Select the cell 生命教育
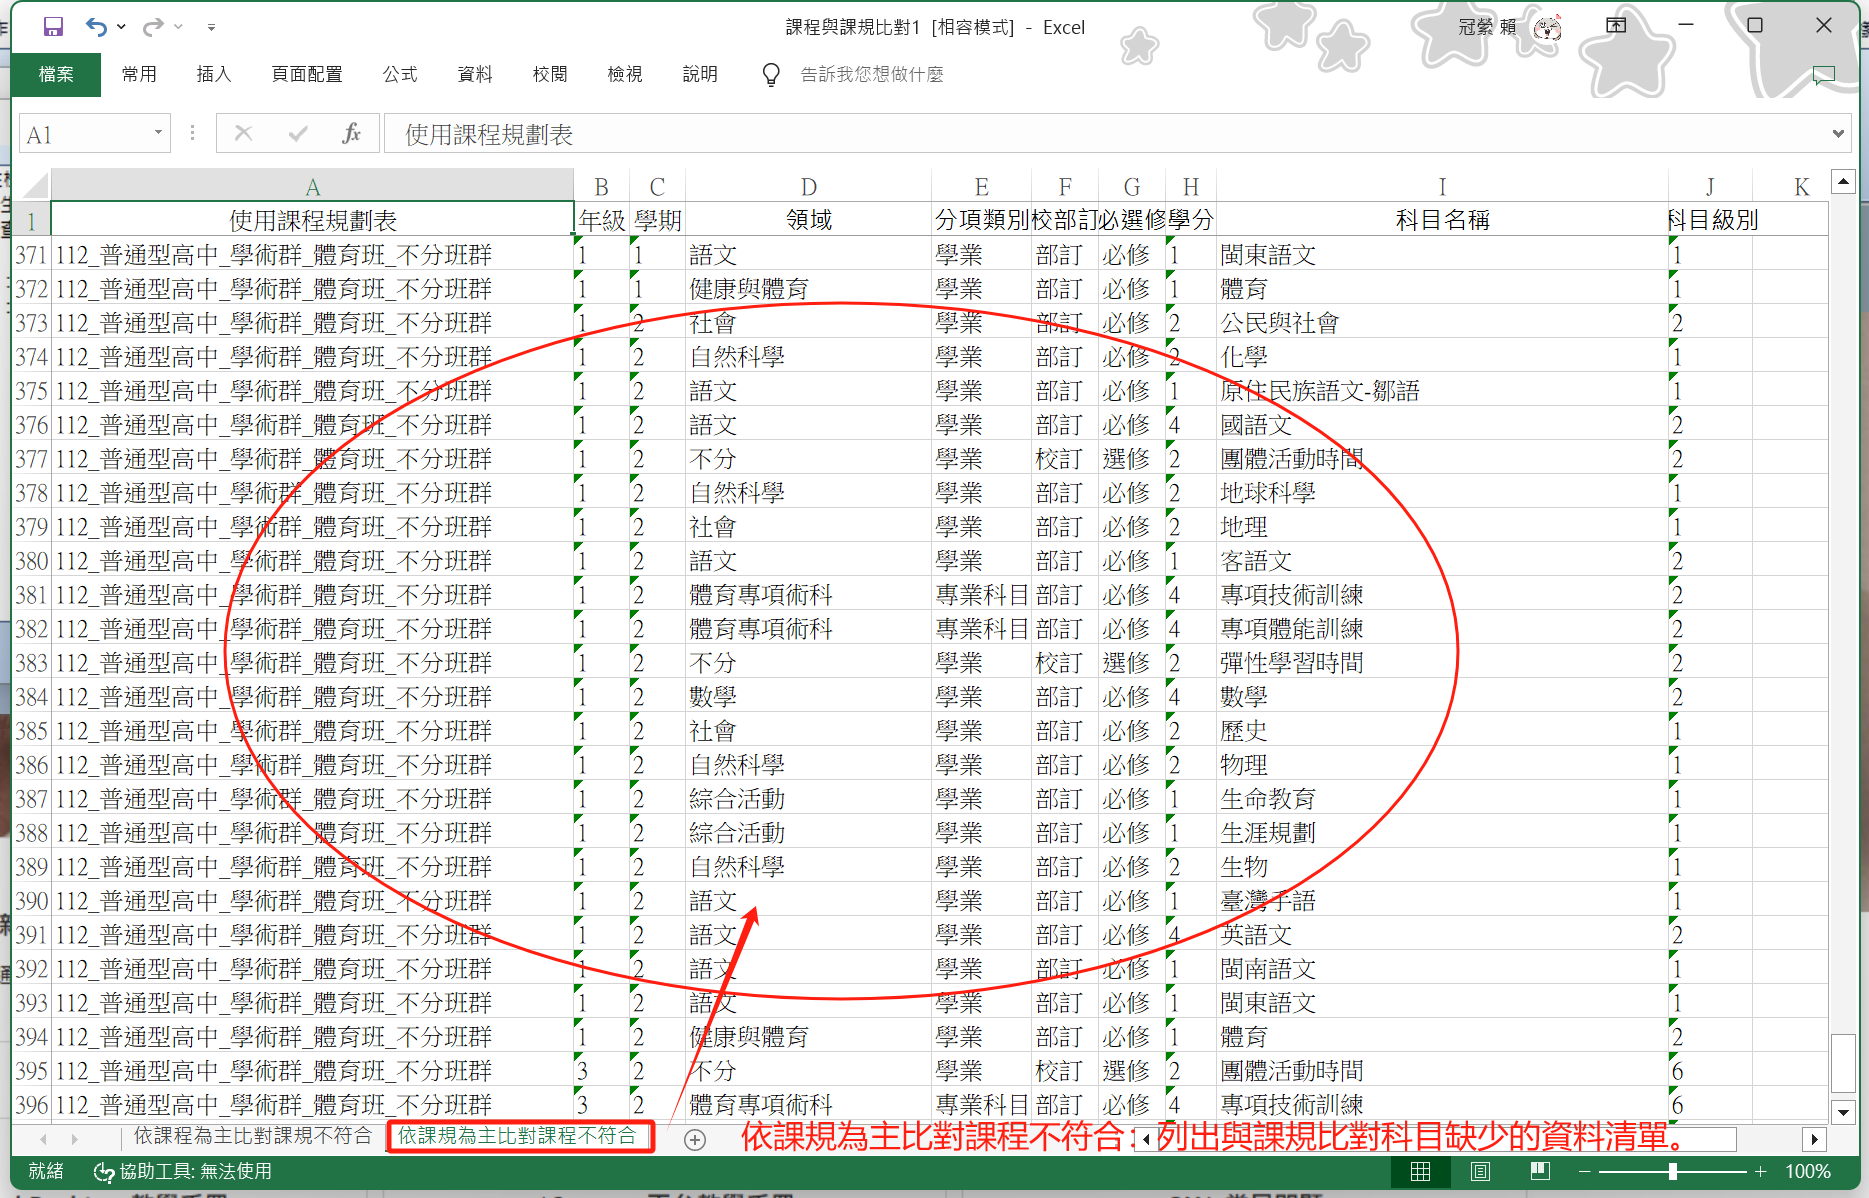 pyautogui.click(x=1442, y=799)
